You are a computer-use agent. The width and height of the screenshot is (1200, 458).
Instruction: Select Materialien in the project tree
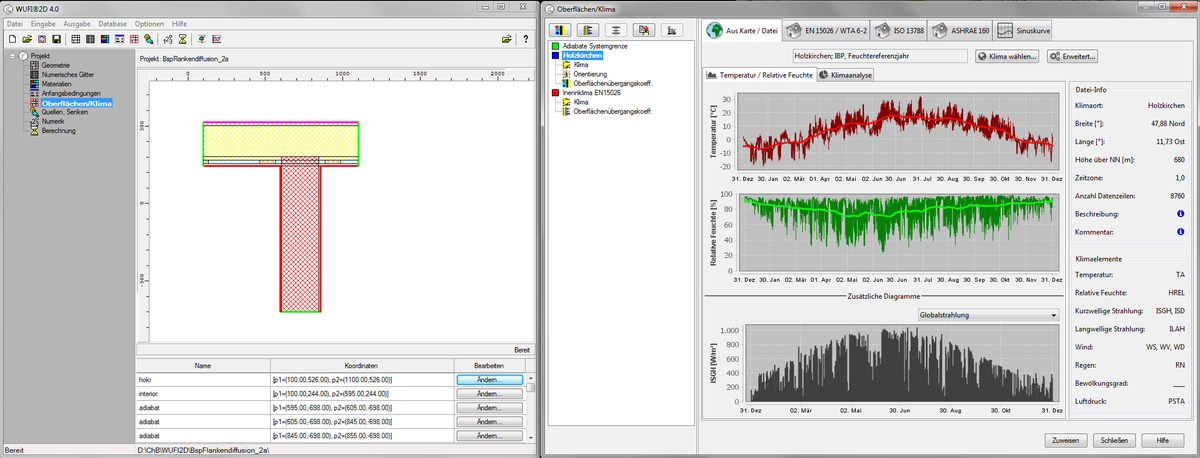(x=58, y=82)
